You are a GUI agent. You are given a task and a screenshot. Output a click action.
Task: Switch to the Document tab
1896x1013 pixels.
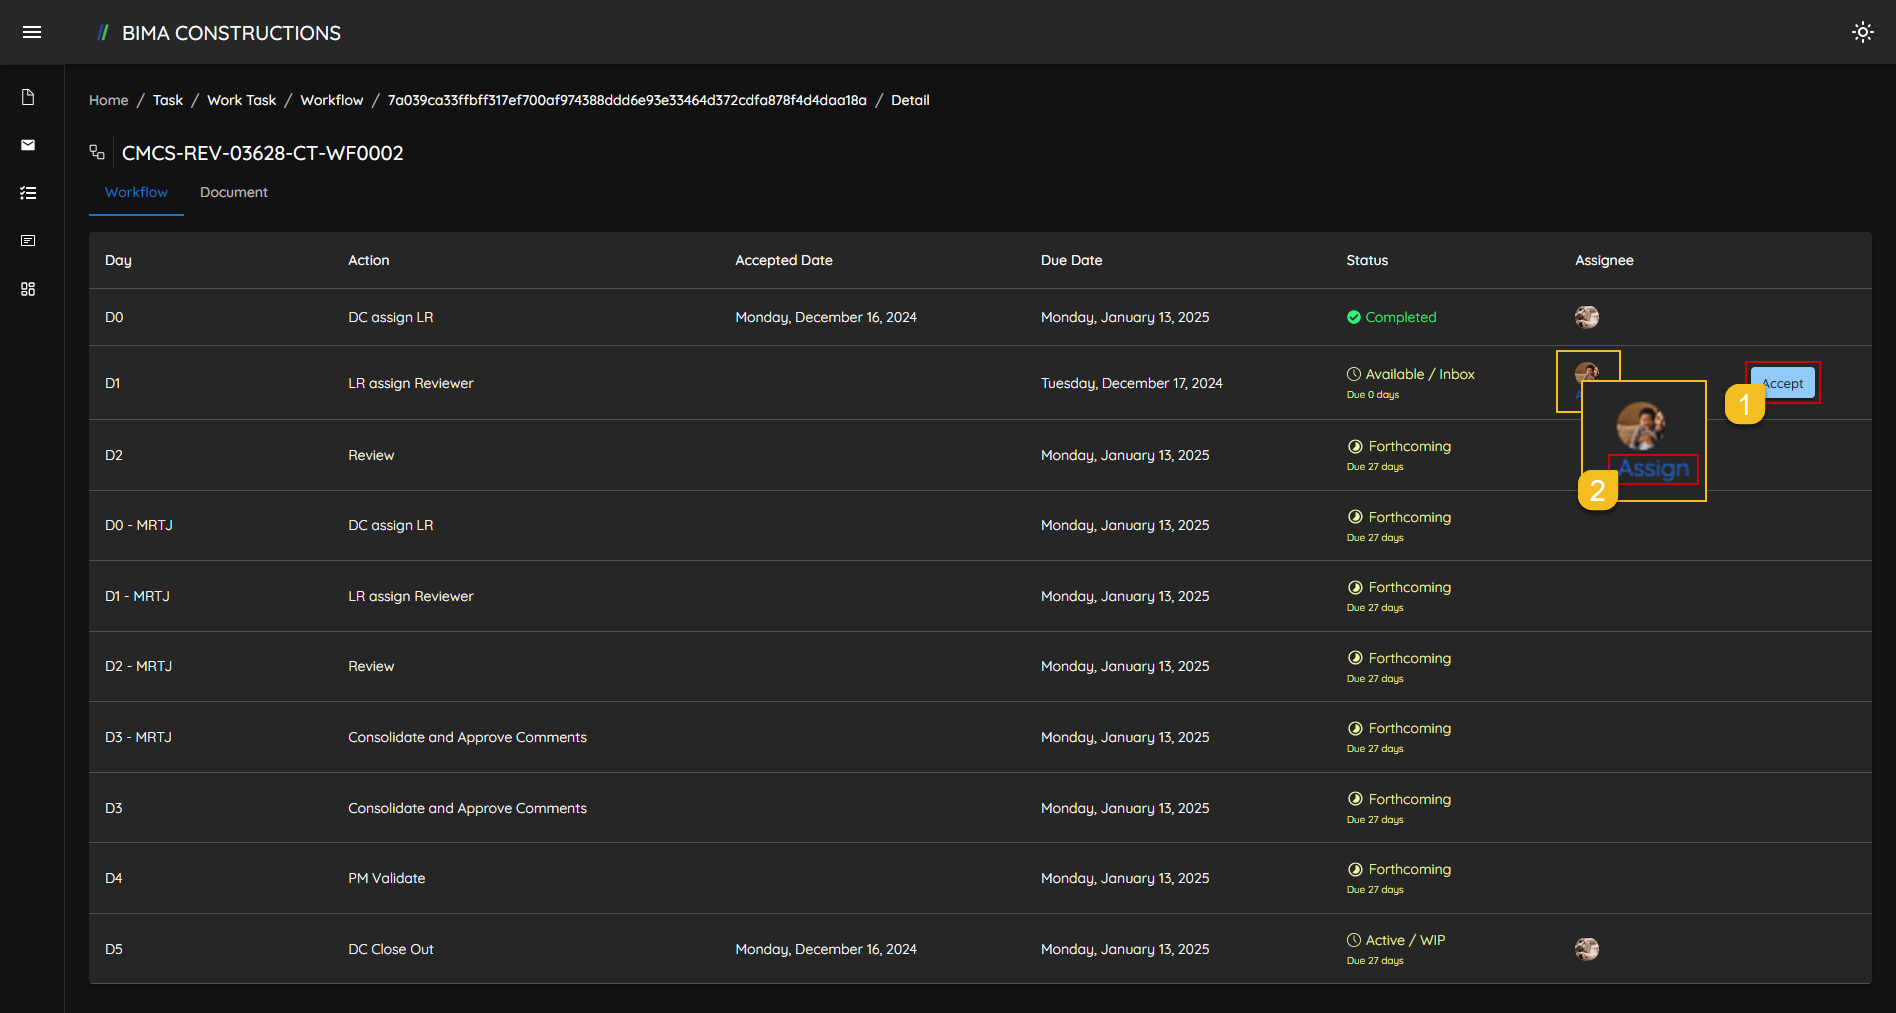[x=233, y=192]
